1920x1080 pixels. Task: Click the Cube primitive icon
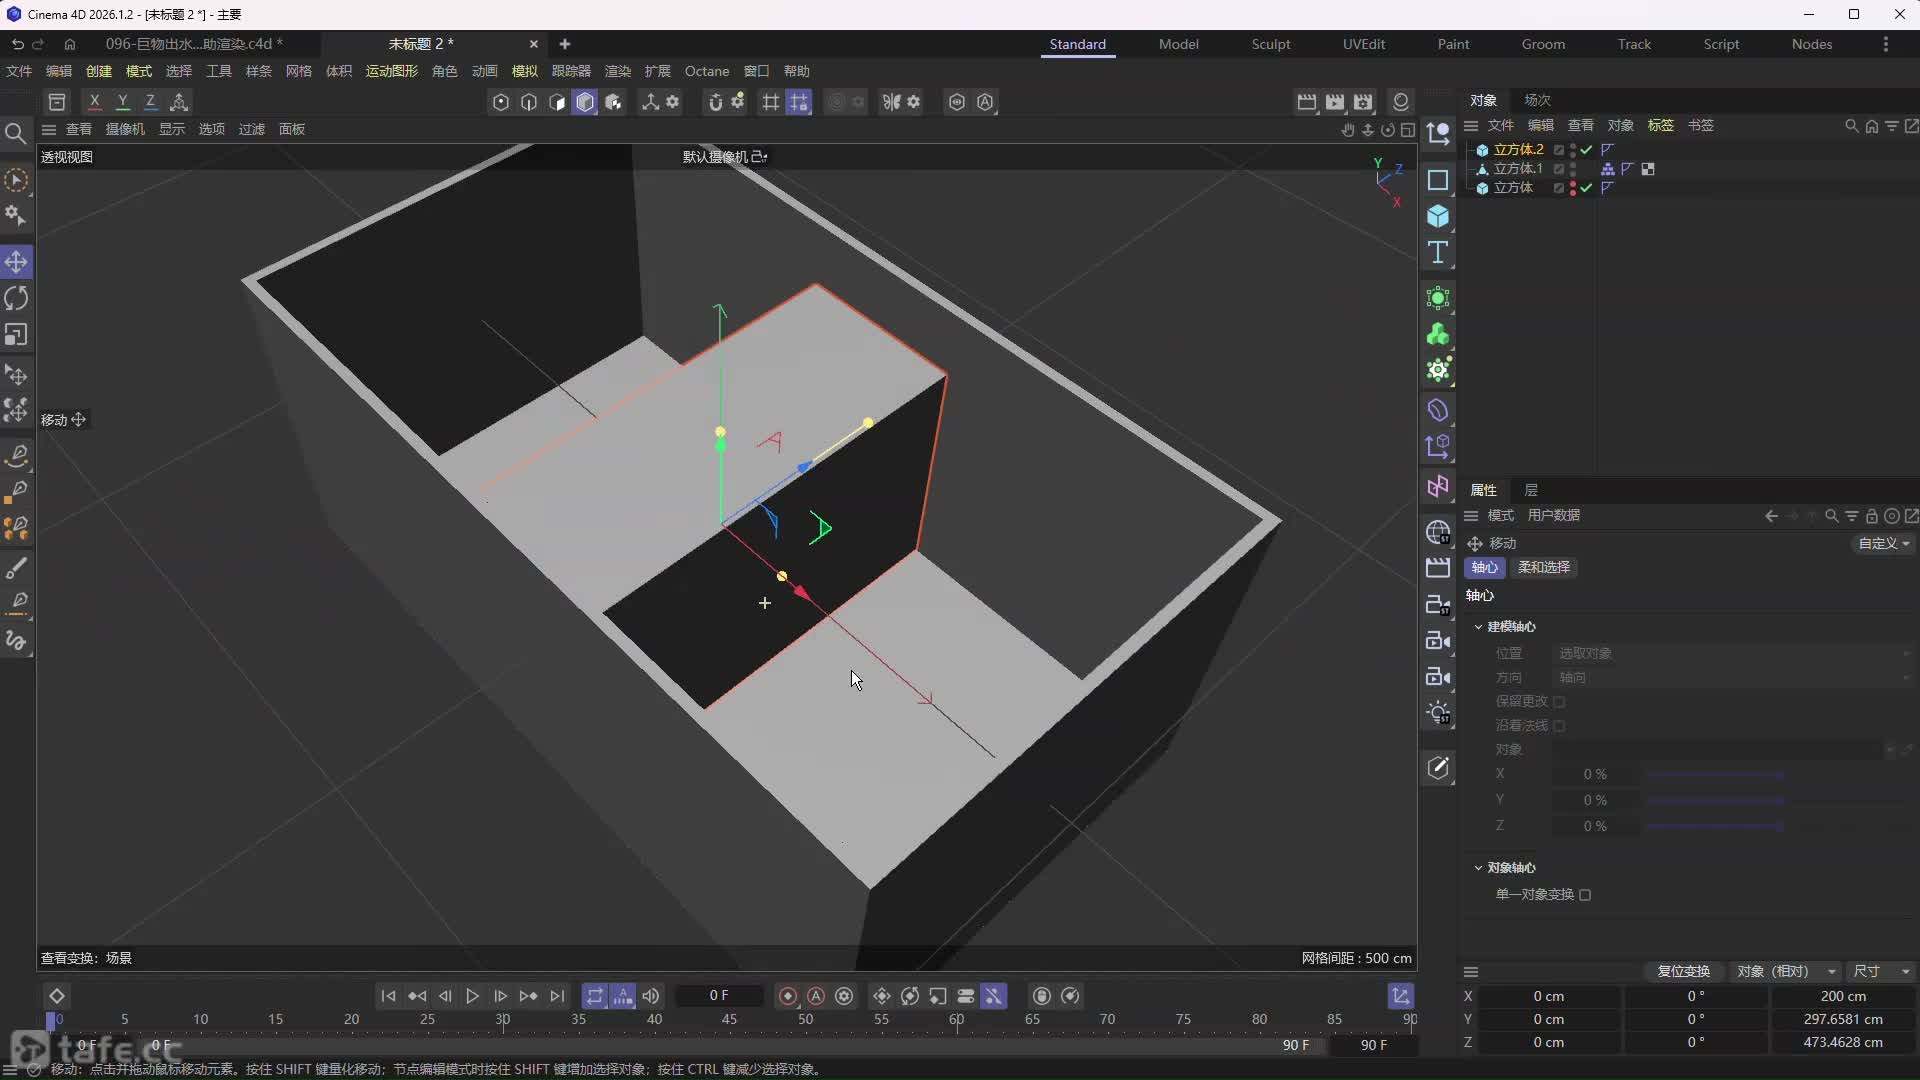click(1438, 216)
